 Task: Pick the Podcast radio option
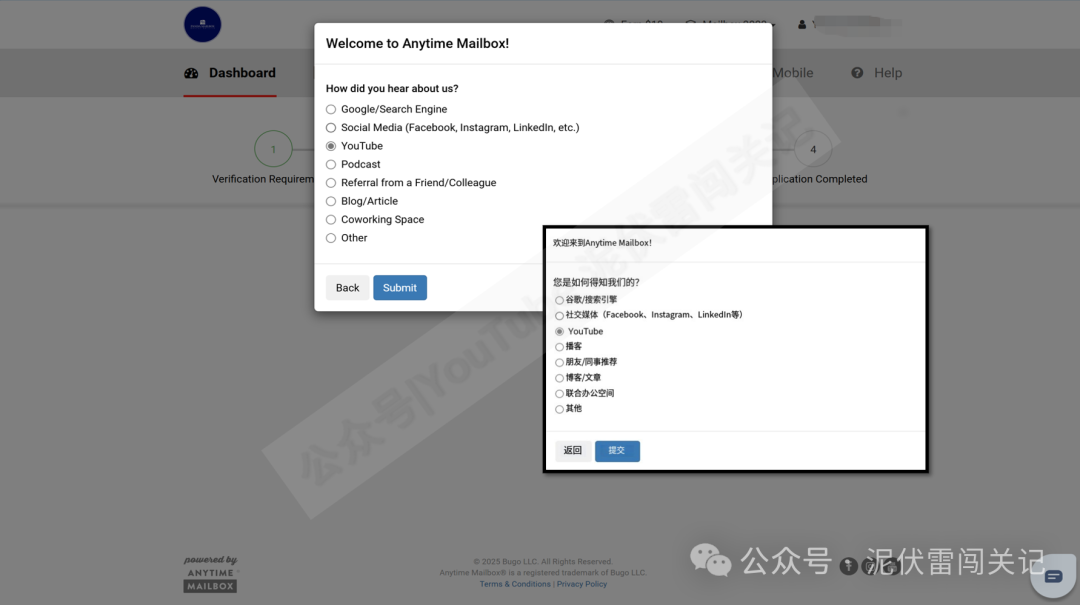[331, 164]
